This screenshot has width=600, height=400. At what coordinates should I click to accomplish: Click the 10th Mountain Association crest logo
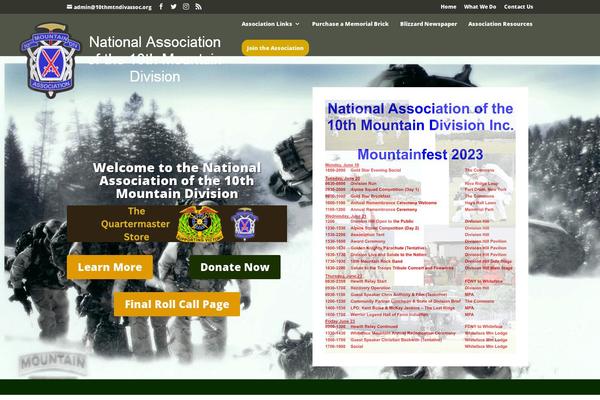pos(51,60)
